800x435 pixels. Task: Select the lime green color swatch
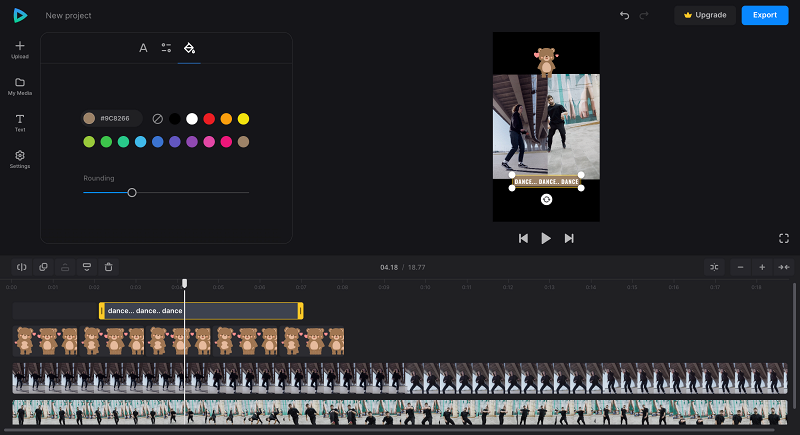[89, 142]
